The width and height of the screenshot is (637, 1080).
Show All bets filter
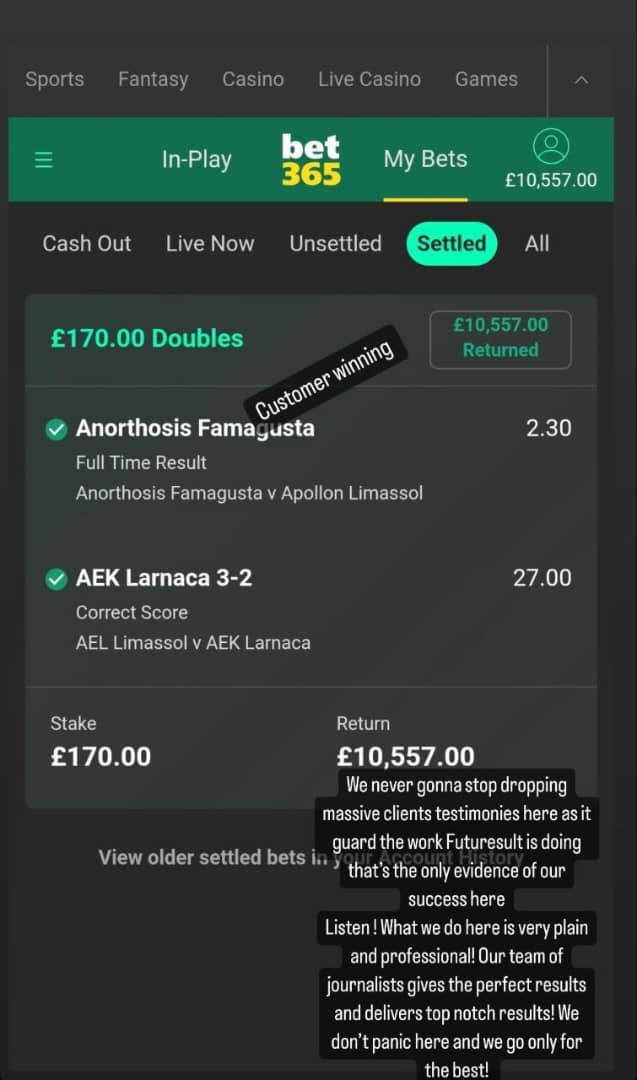(x=537, y=244)
